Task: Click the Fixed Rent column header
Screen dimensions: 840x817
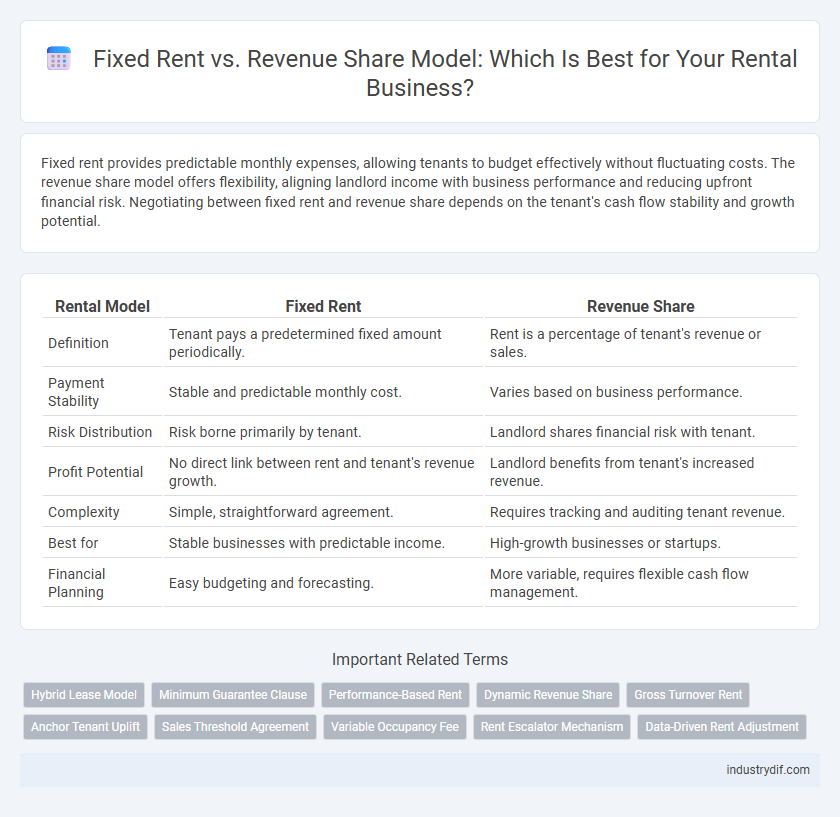Action: pos(323,306)
